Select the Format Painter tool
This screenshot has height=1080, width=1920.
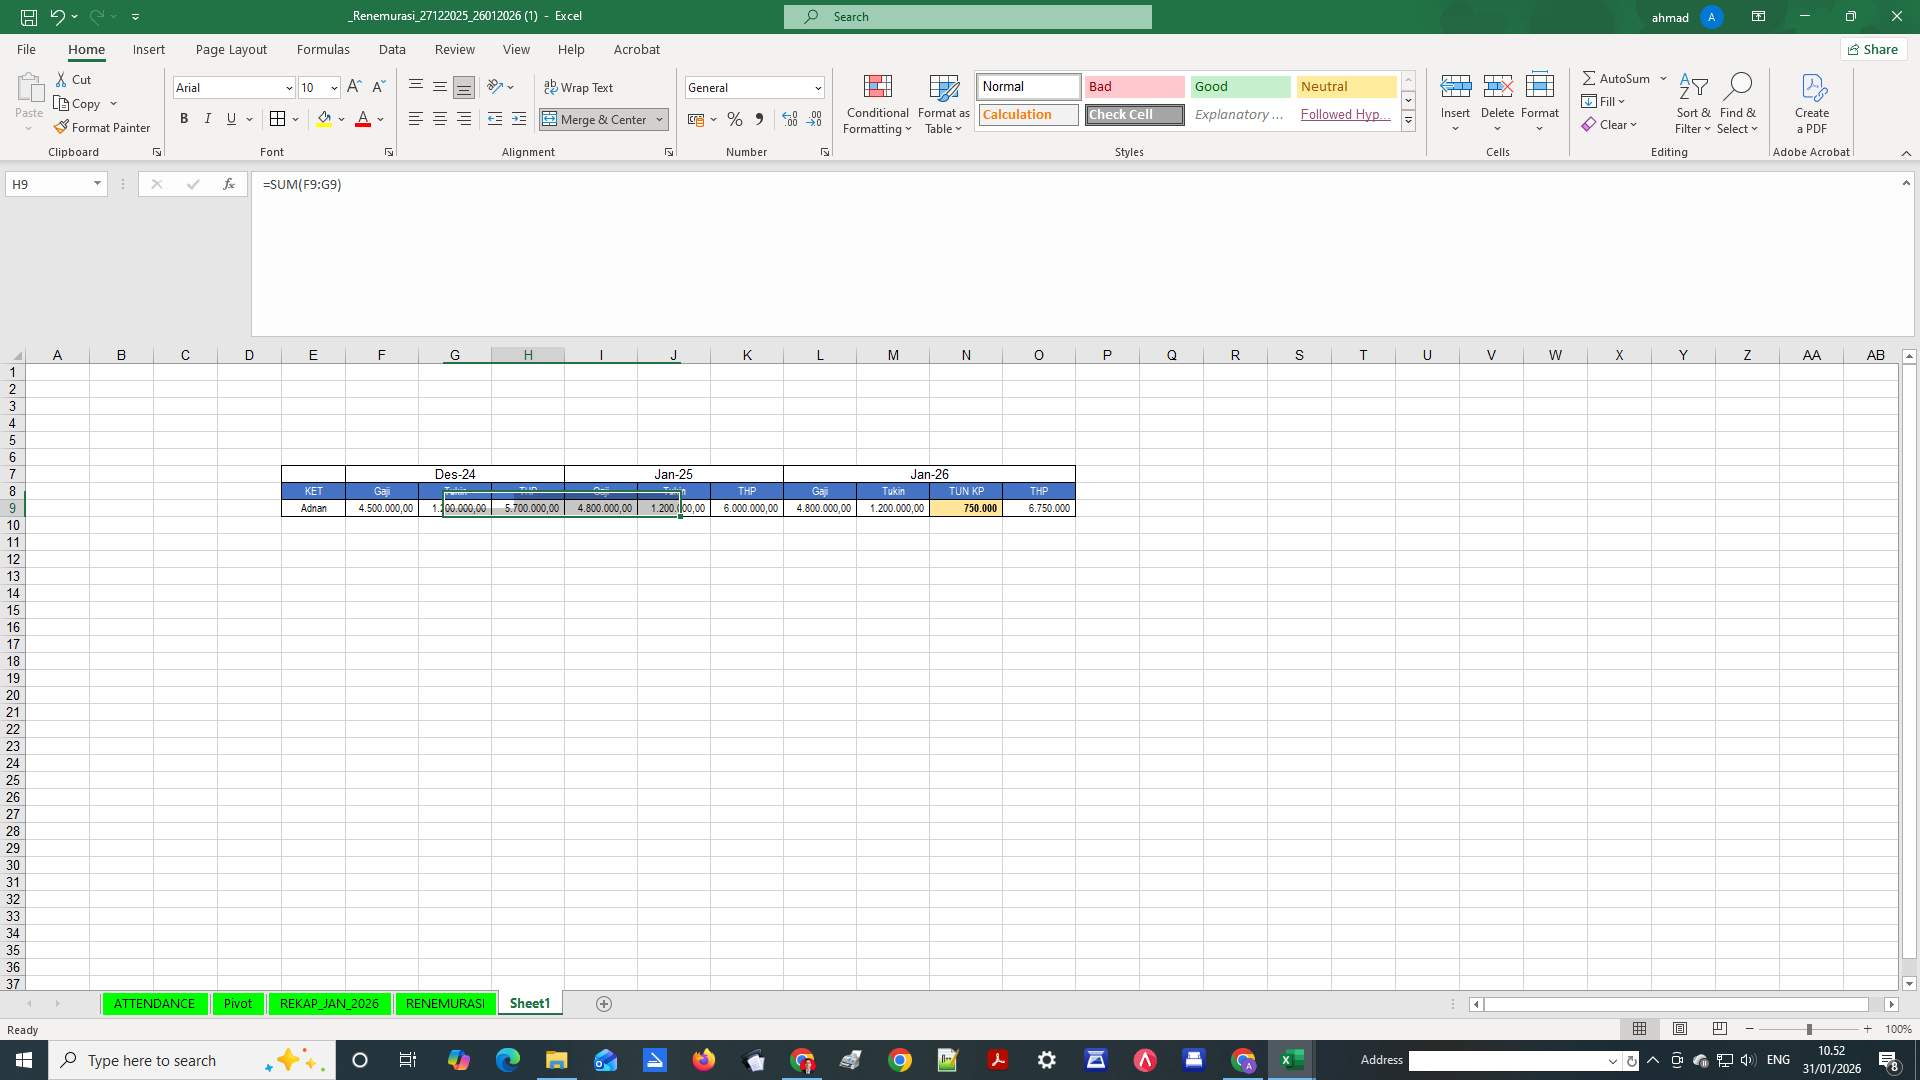pyautogui.click(x=103, y=127)
